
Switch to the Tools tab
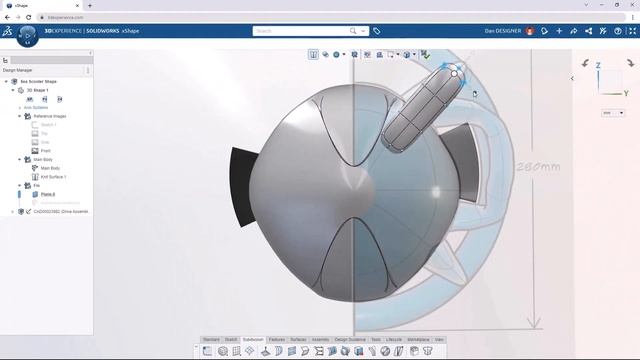pyautogui.click(x=376, y=340)
